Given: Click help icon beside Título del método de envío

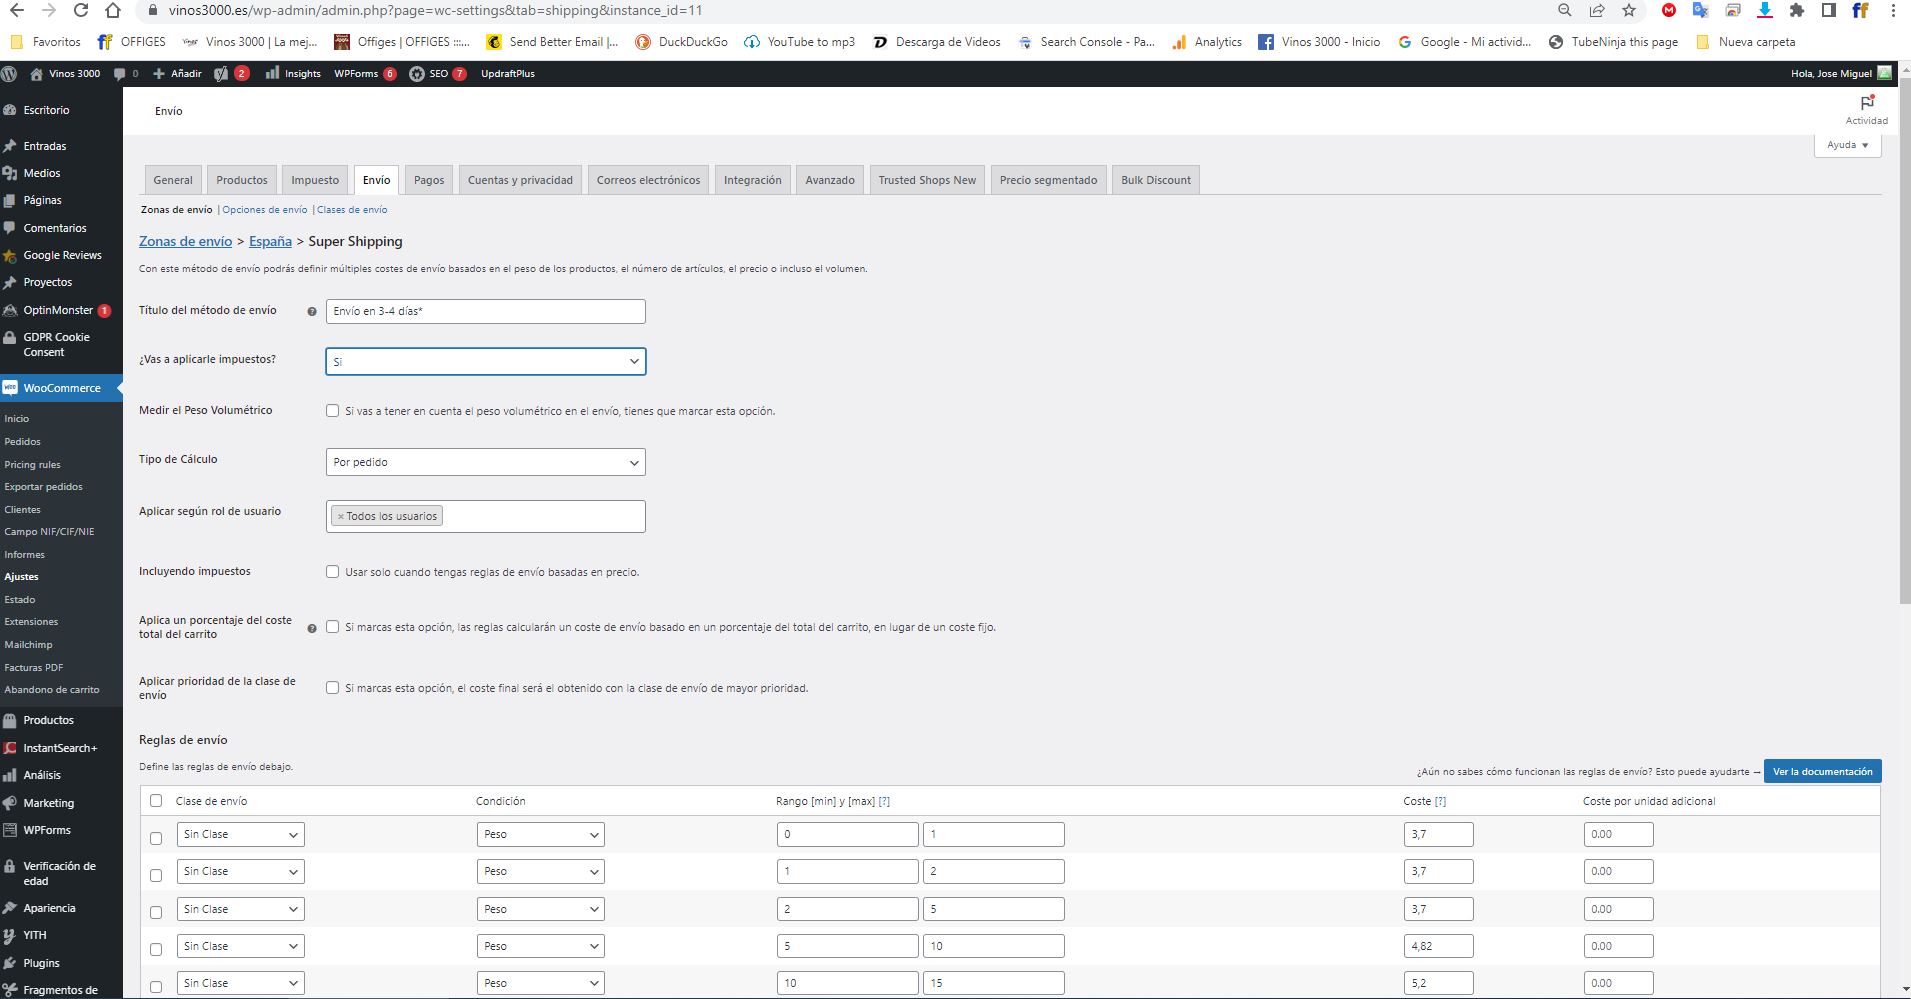Looking at the screenshot, I should (312, 311).
